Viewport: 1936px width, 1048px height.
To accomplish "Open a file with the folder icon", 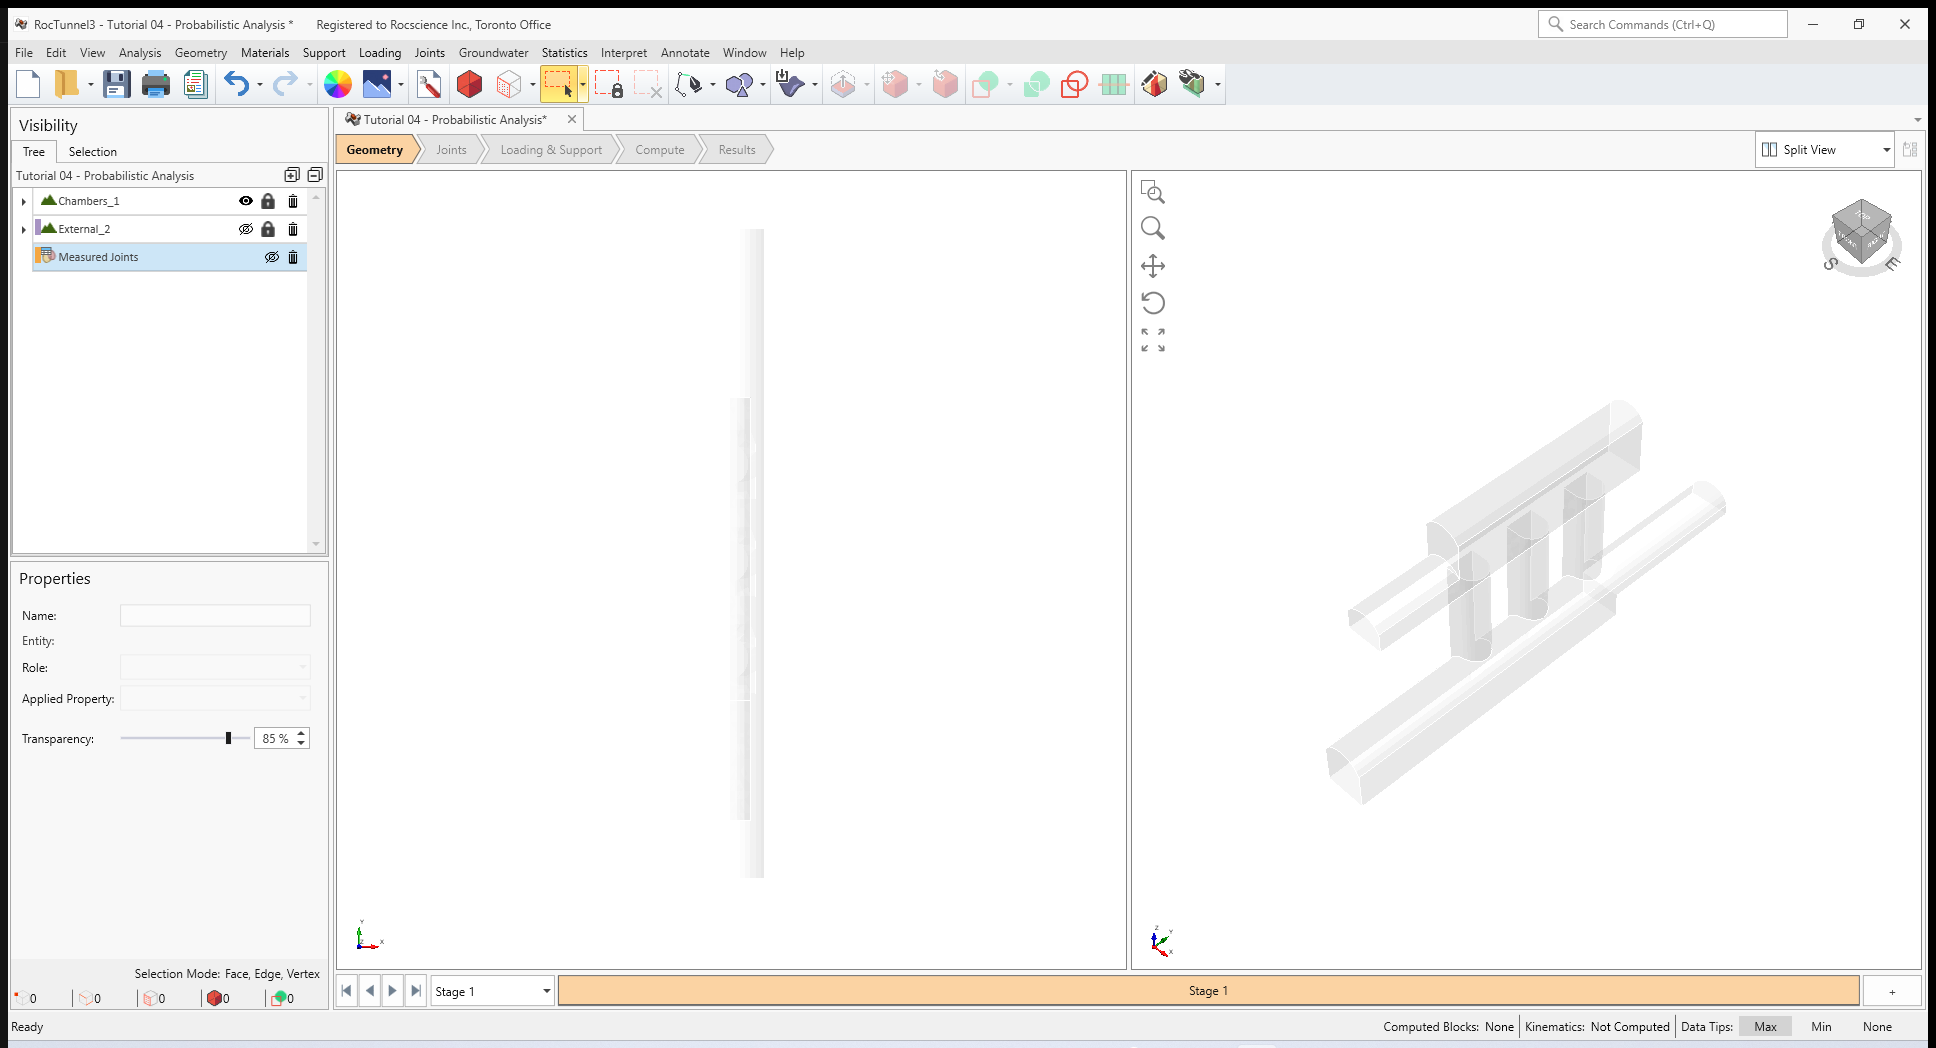I will pos(66,85).
